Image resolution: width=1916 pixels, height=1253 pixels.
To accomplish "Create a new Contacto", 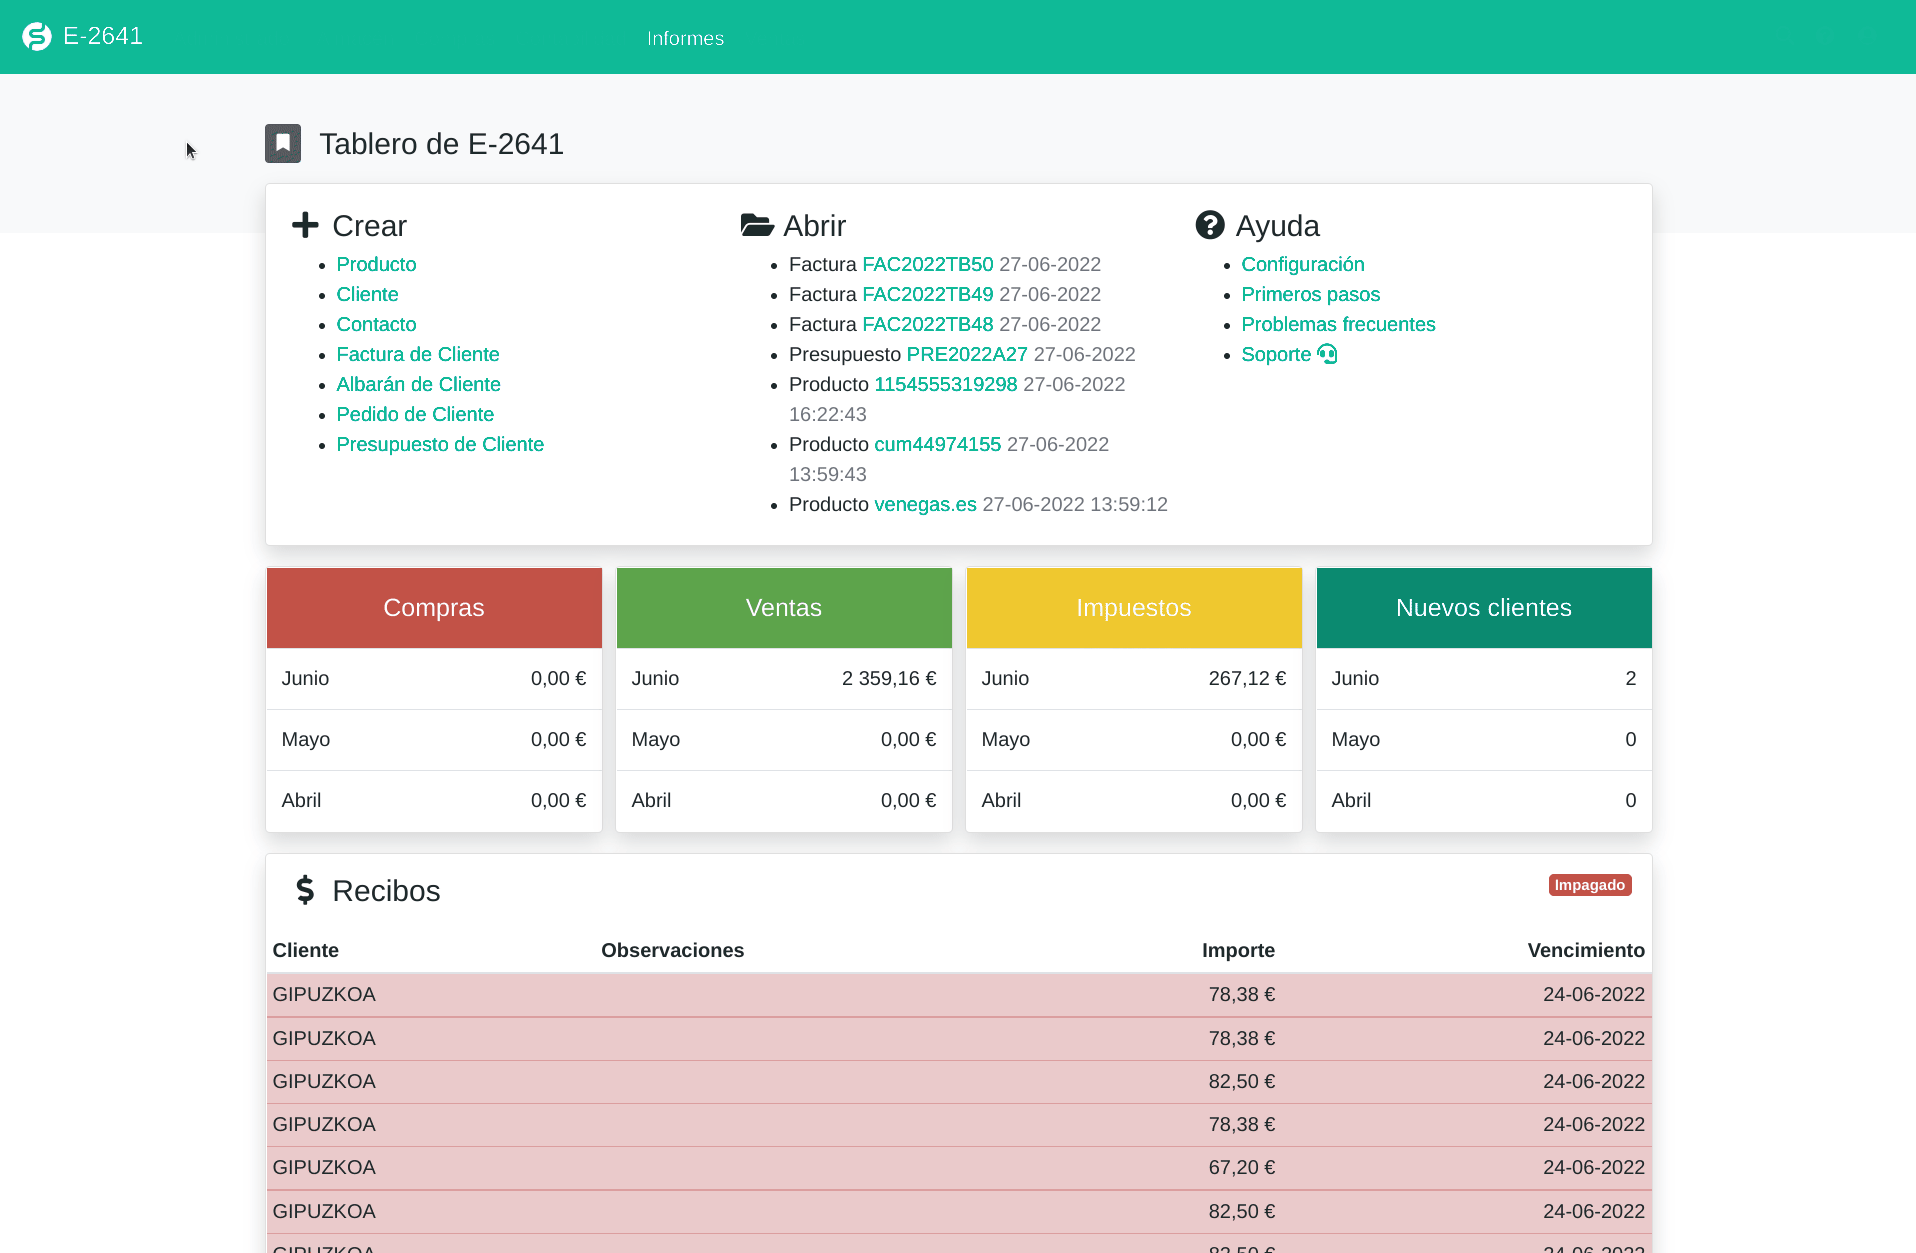I will coord(376,324).
